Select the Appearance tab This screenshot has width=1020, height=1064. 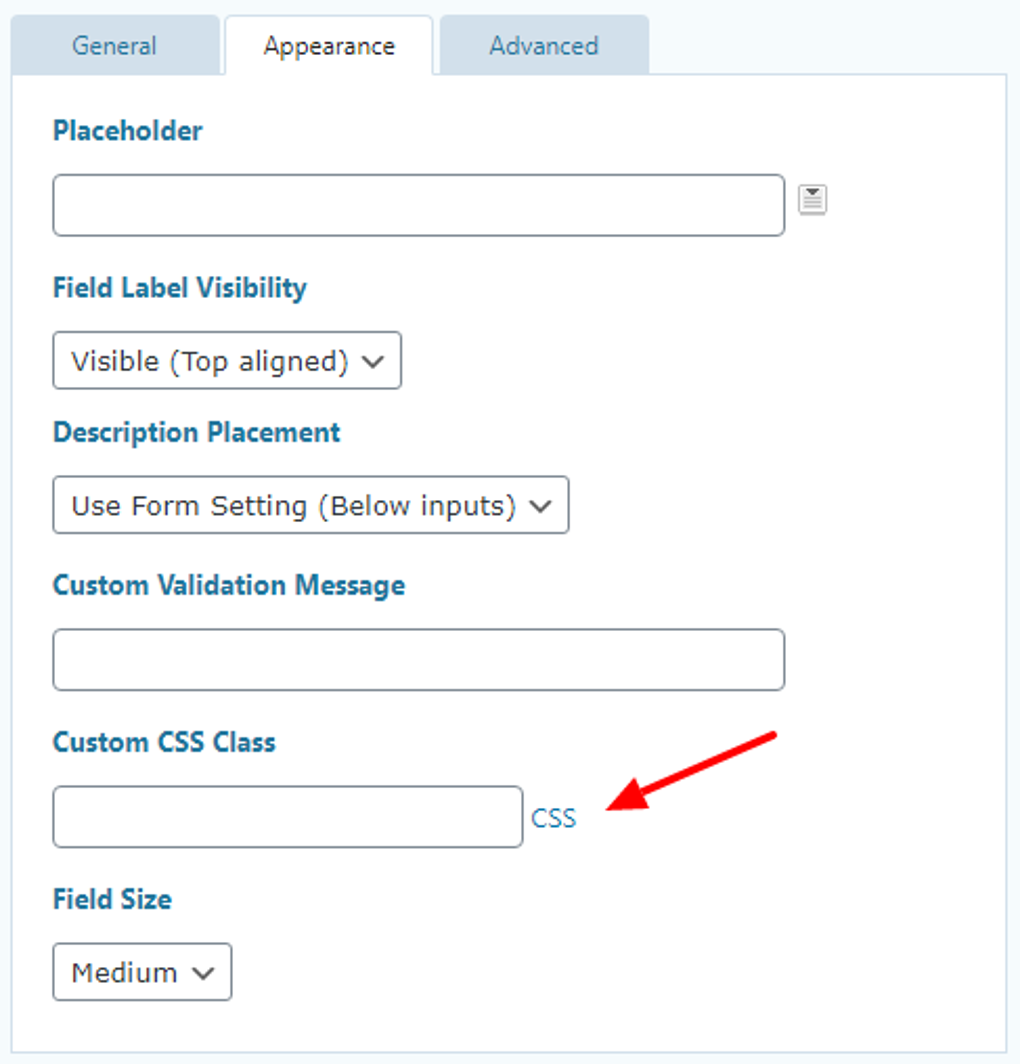pyautogui.click(x=328, y=44)
